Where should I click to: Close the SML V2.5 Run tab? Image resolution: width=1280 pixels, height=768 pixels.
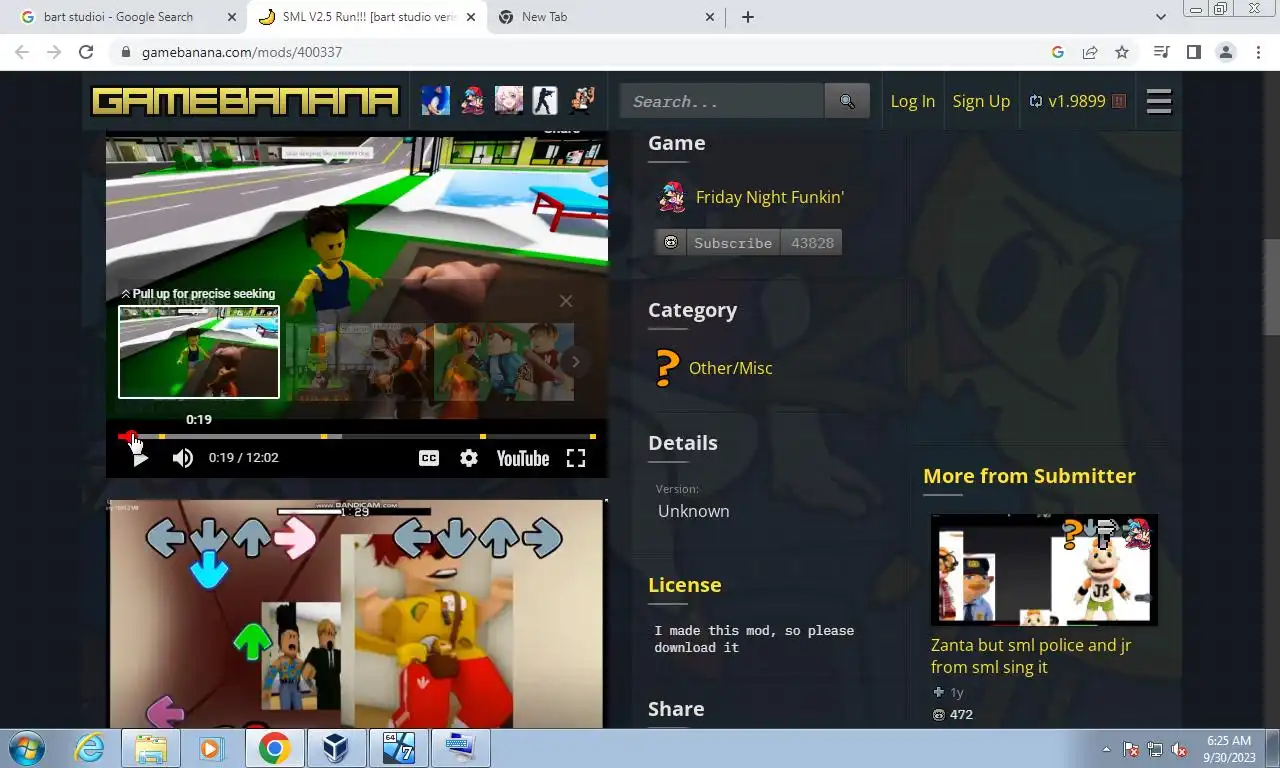471,17
